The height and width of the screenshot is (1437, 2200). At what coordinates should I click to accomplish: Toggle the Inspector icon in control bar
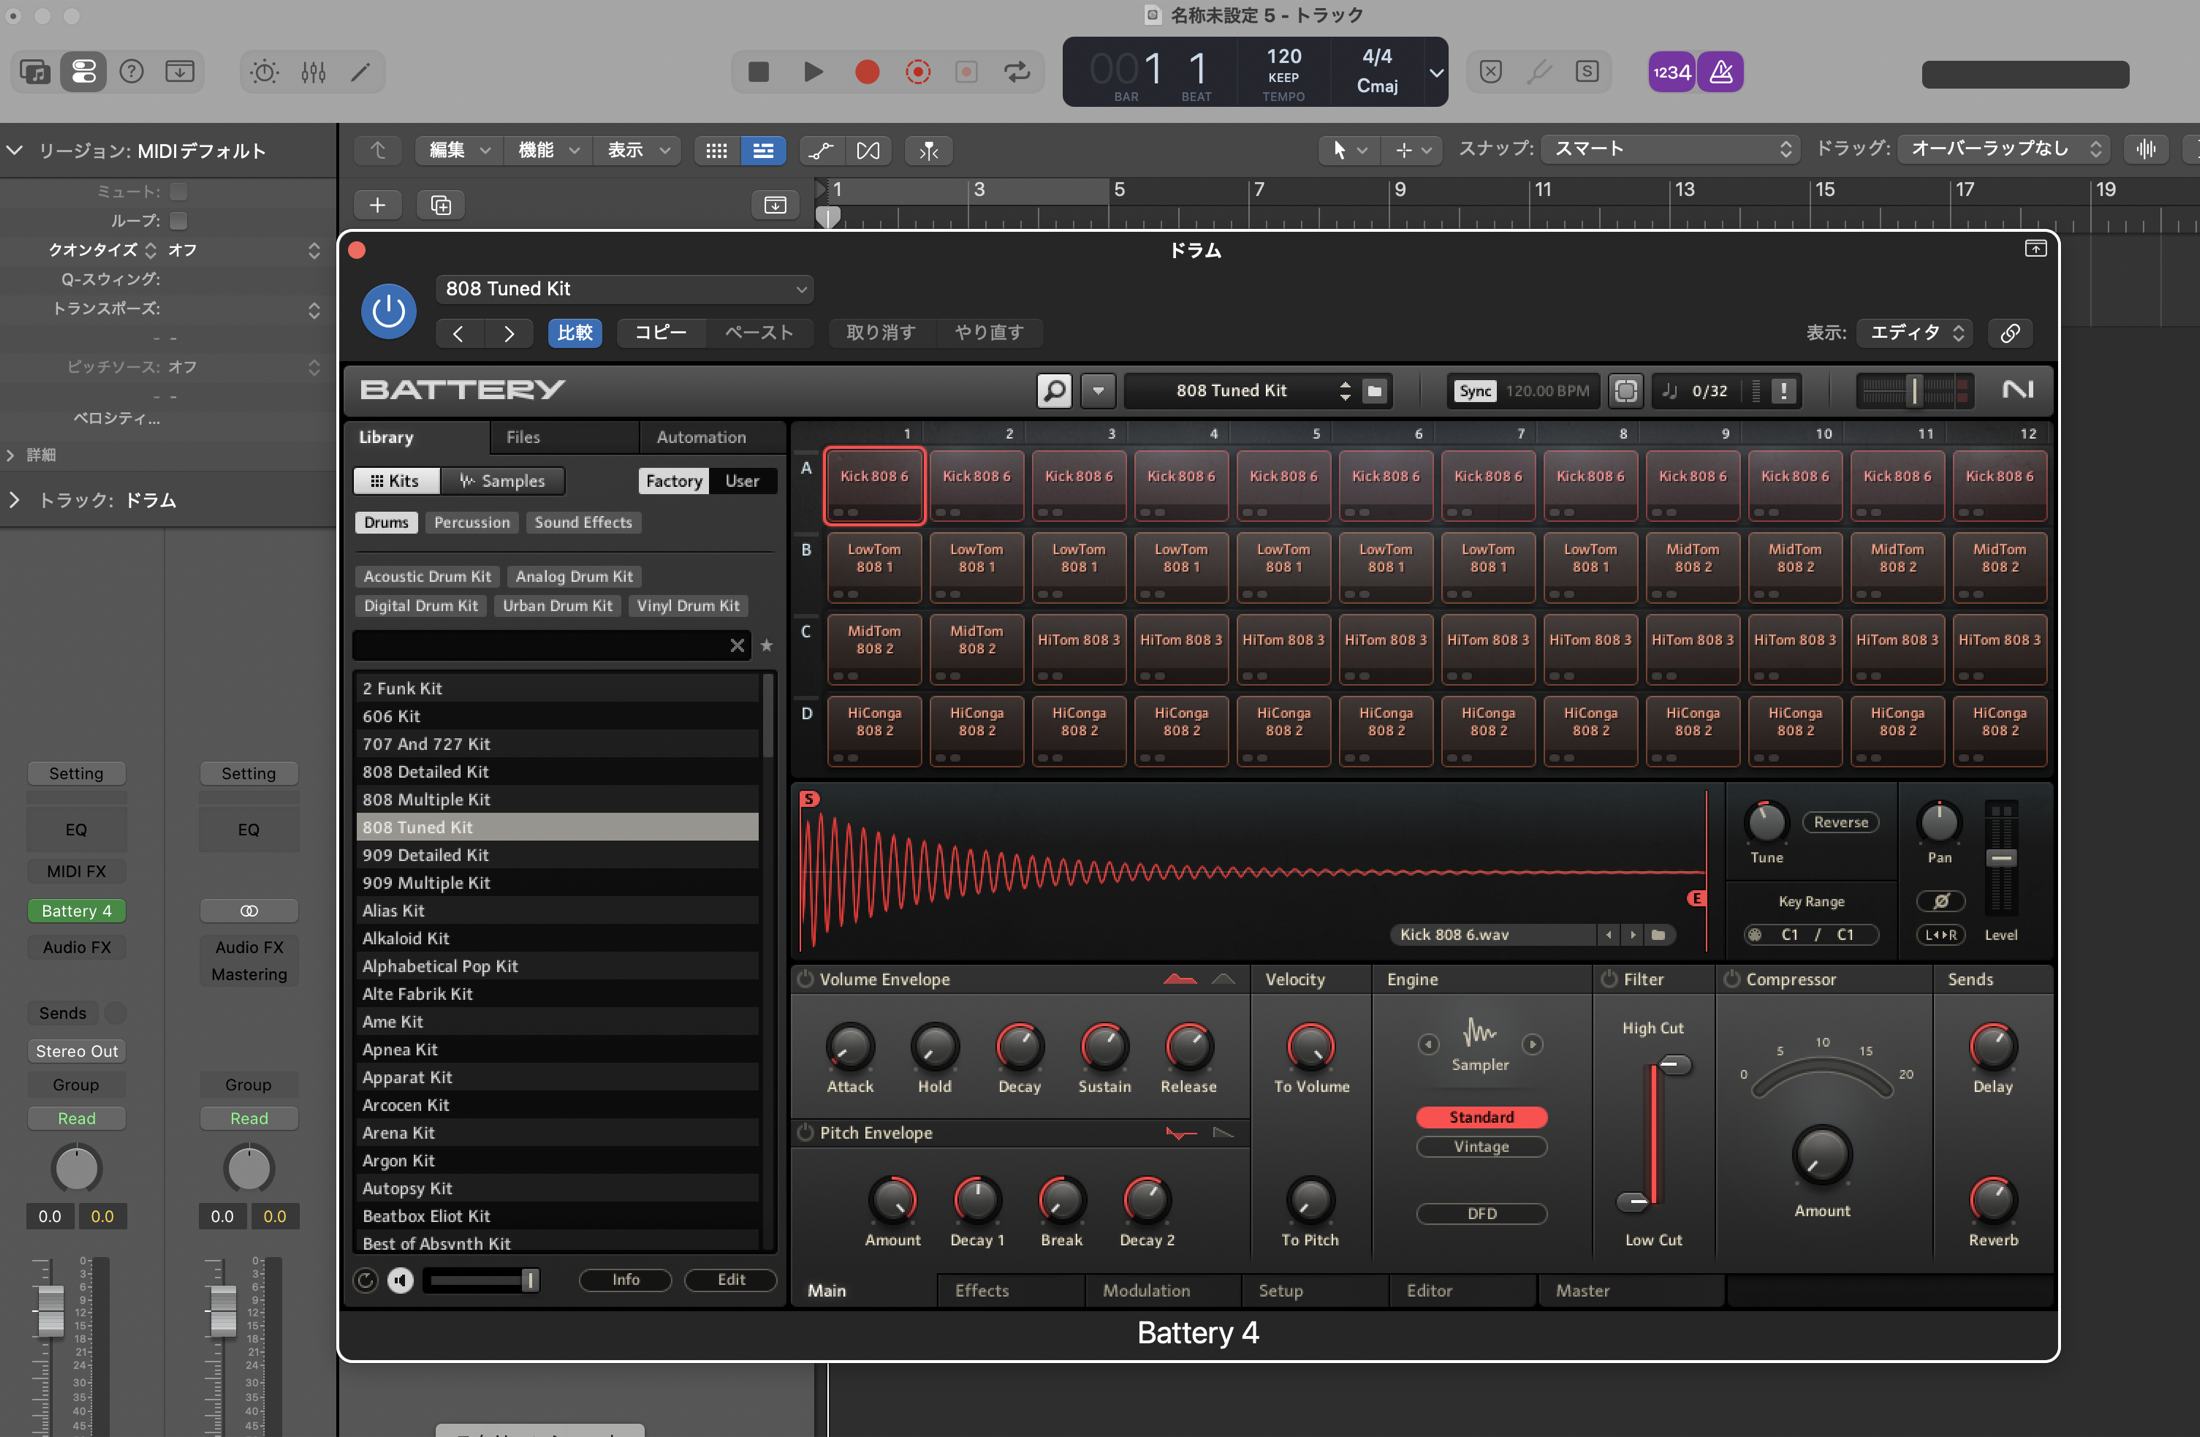[84, 72]
